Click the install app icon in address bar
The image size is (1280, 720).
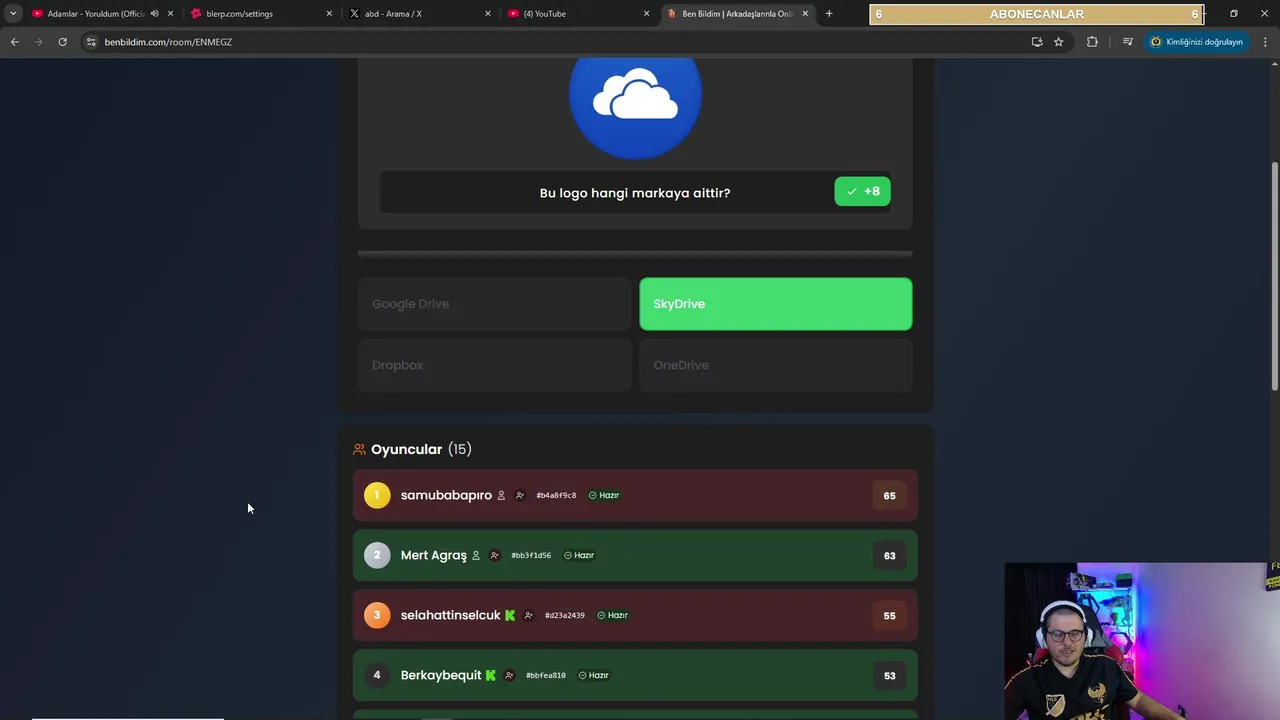point(1037,42)
